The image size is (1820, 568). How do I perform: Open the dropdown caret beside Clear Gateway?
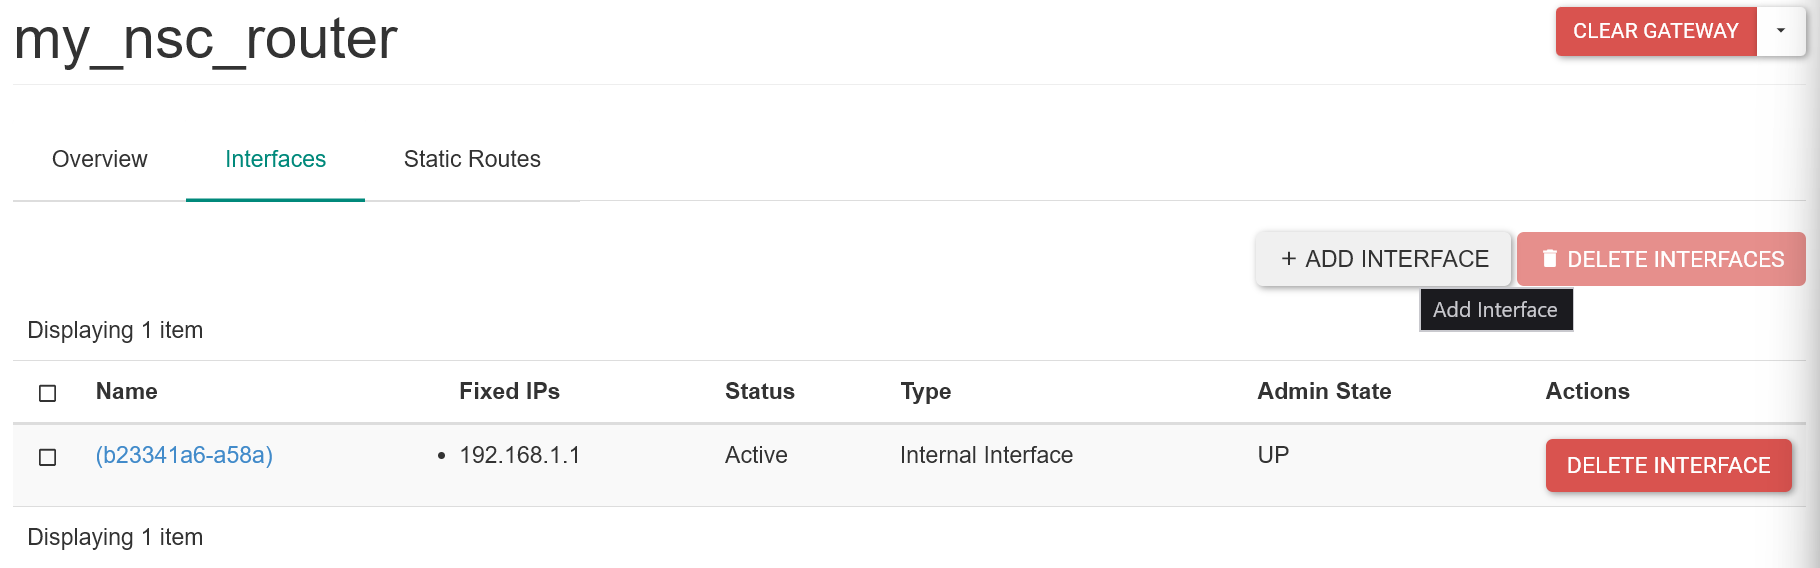[x=1781, y=31]
